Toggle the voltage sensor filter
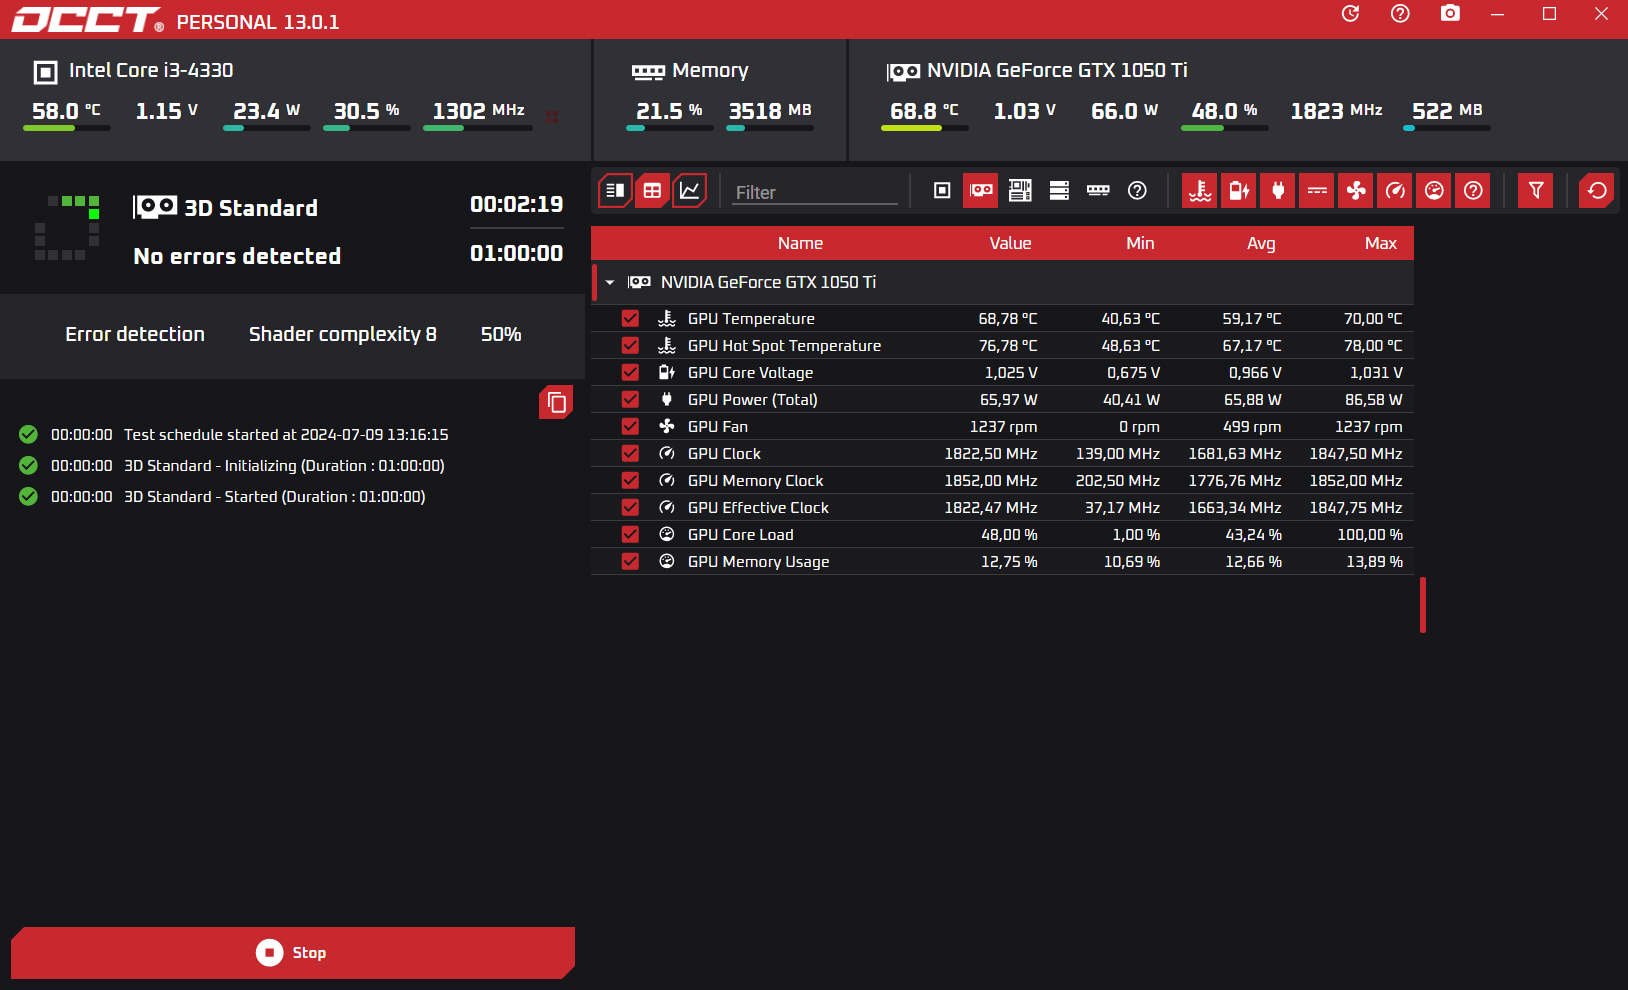 [x=1239, y=190]
